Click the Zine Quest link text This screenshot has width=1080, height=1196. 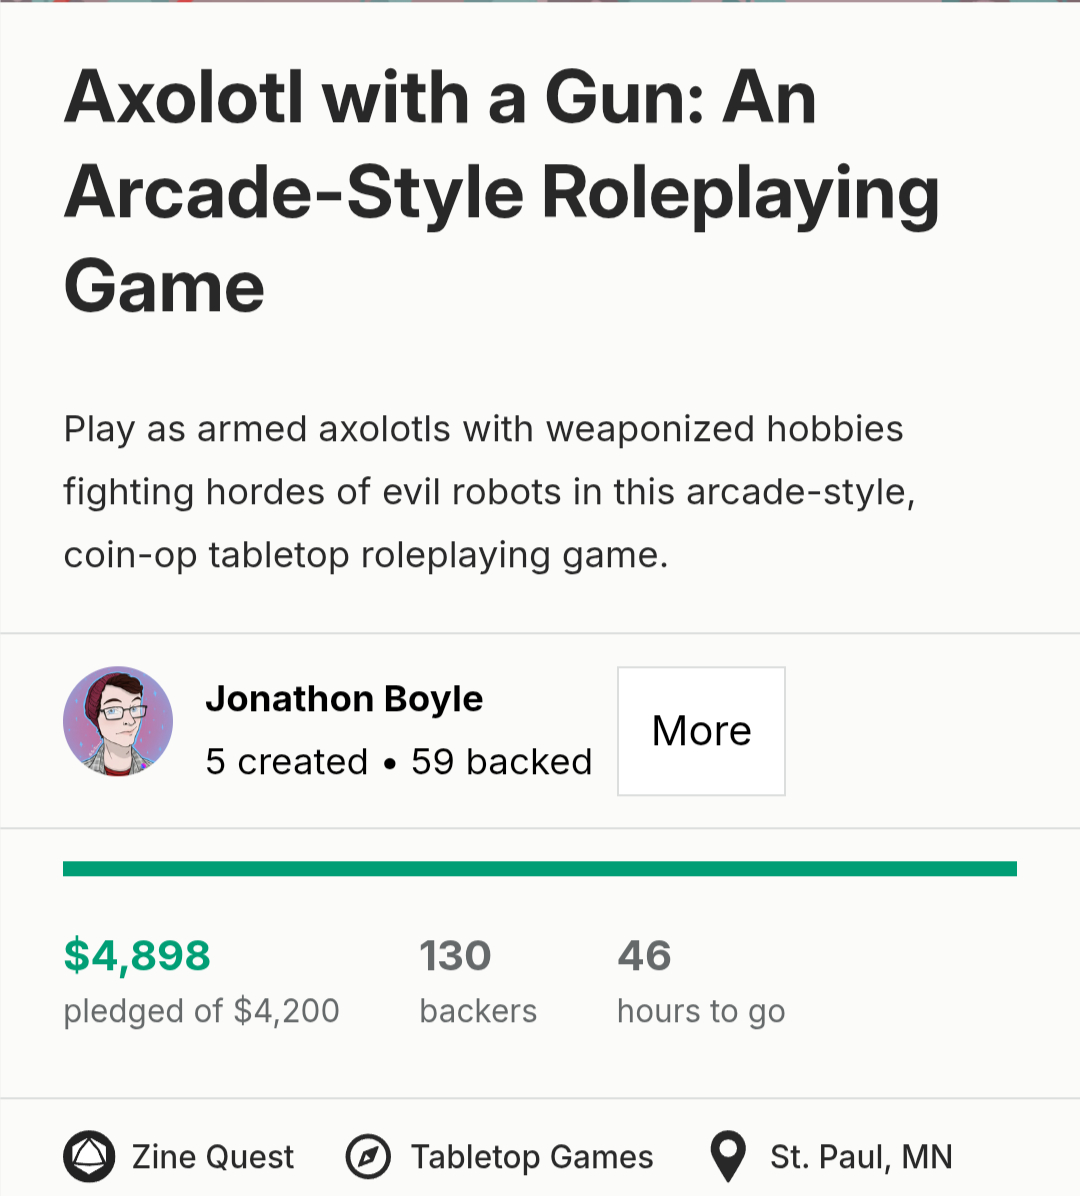pyautogui.click(x=213, y=1157)
